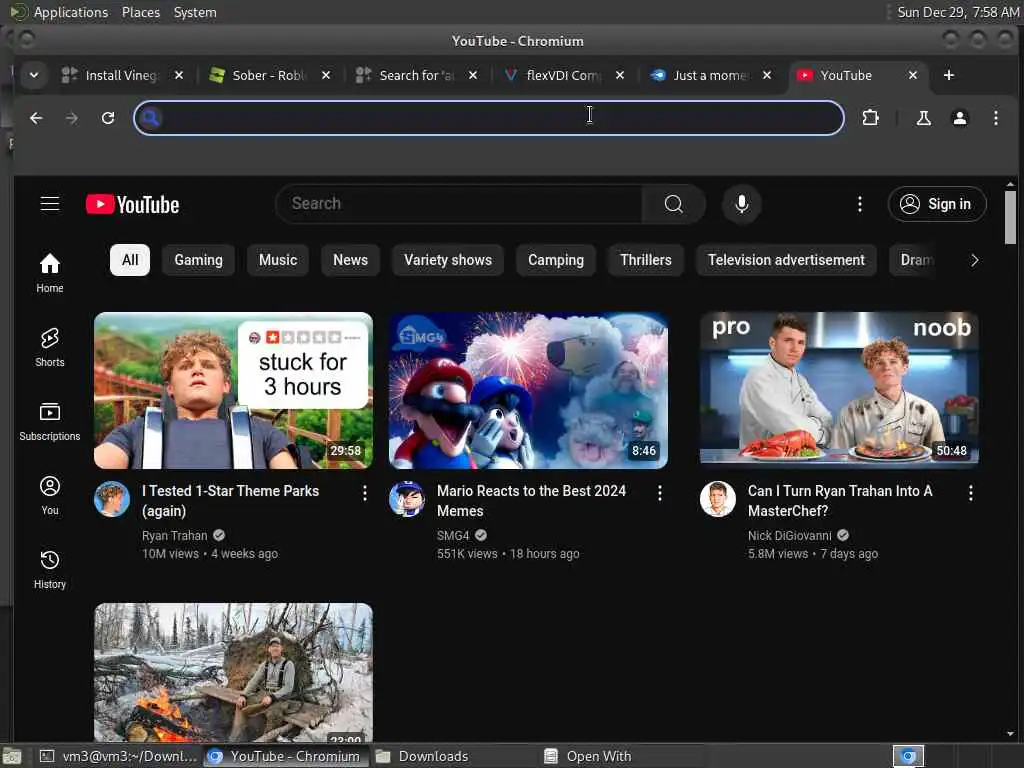Select the Camping filter chip
1024x768 pixels.
pyautogui.click(x=556, y=260)
